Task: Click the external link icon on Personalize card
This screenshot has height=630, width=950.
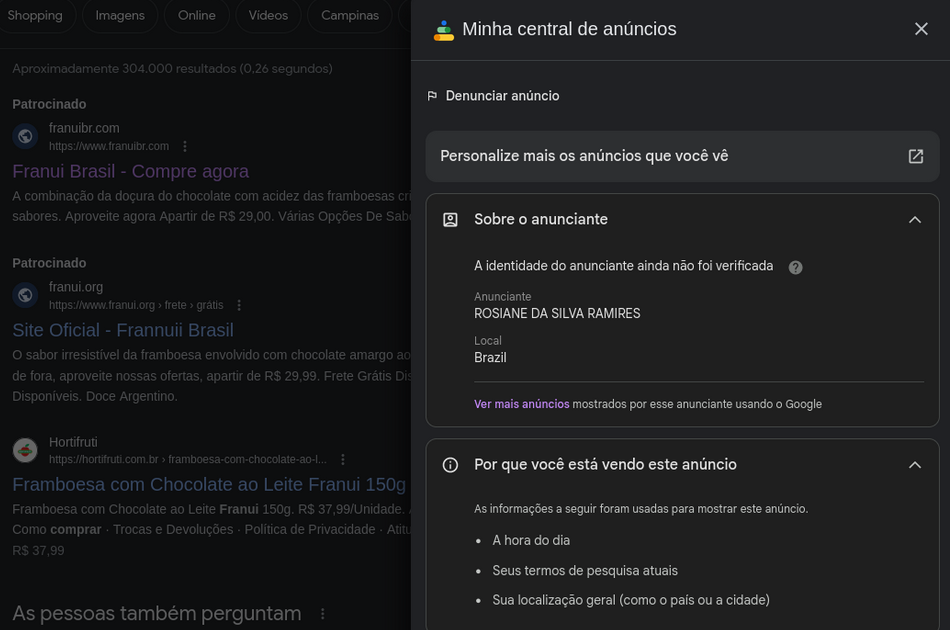Action: click(915, 156)
